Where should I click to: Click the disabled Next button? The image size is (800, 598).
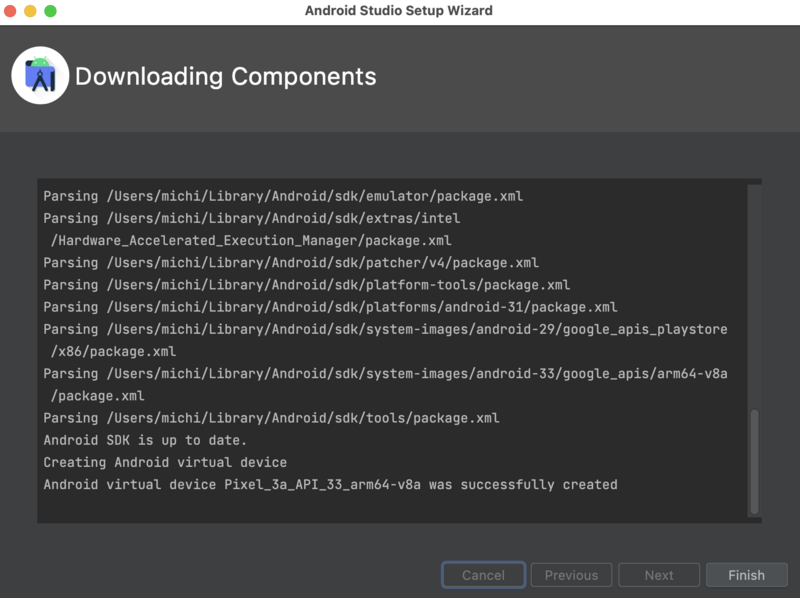coord(659,575)
